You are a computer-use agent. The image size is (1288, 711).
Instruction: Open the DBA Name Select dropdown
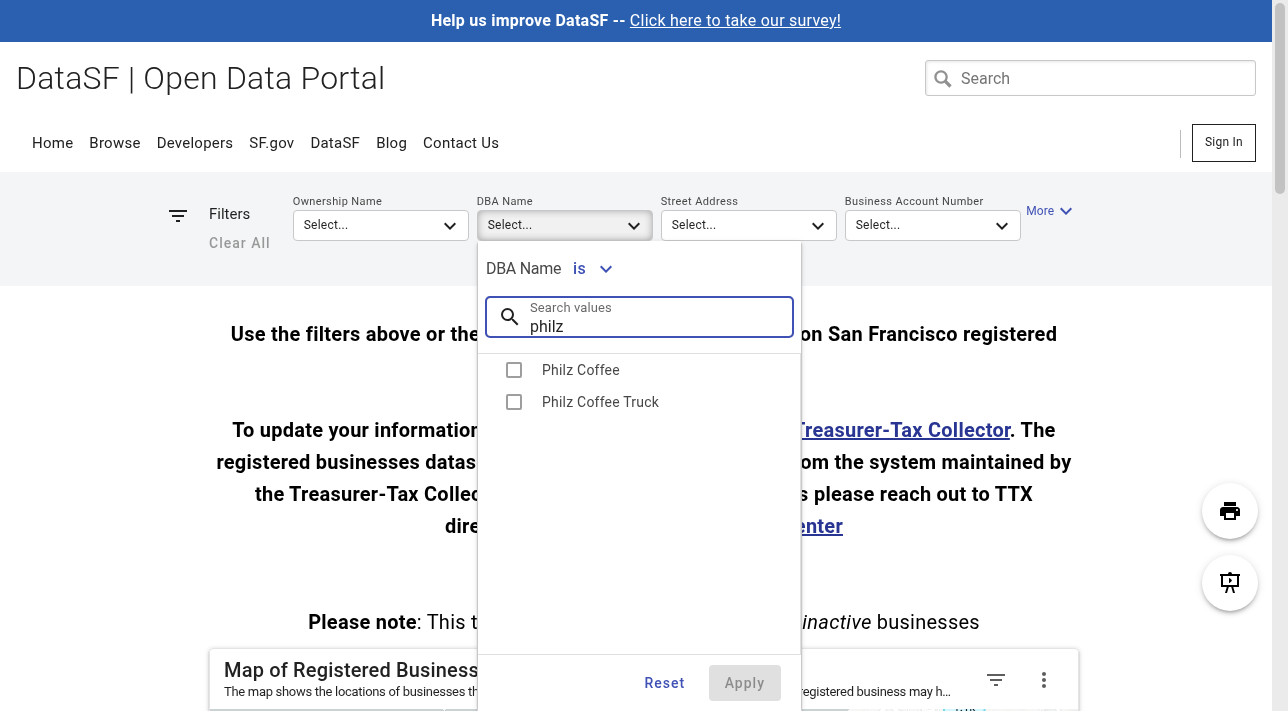click(x=564, y=225)
